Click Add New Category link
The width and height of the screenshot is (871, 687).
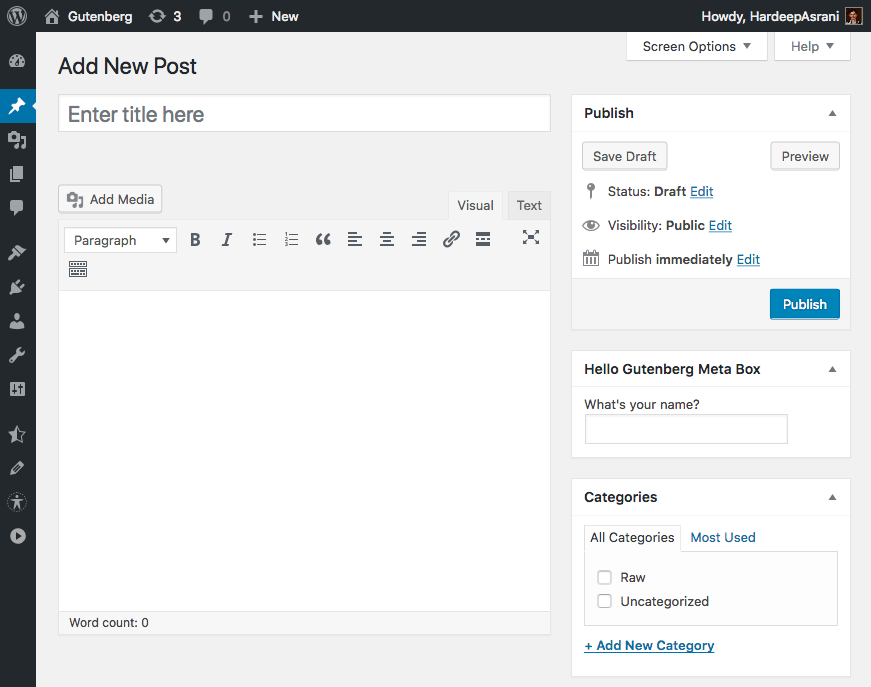[x=648, y=645]
